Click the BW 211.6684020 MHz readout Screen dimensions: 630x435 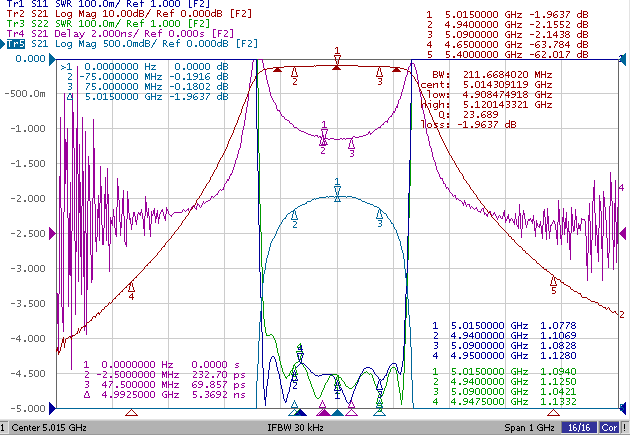point(492,75)
